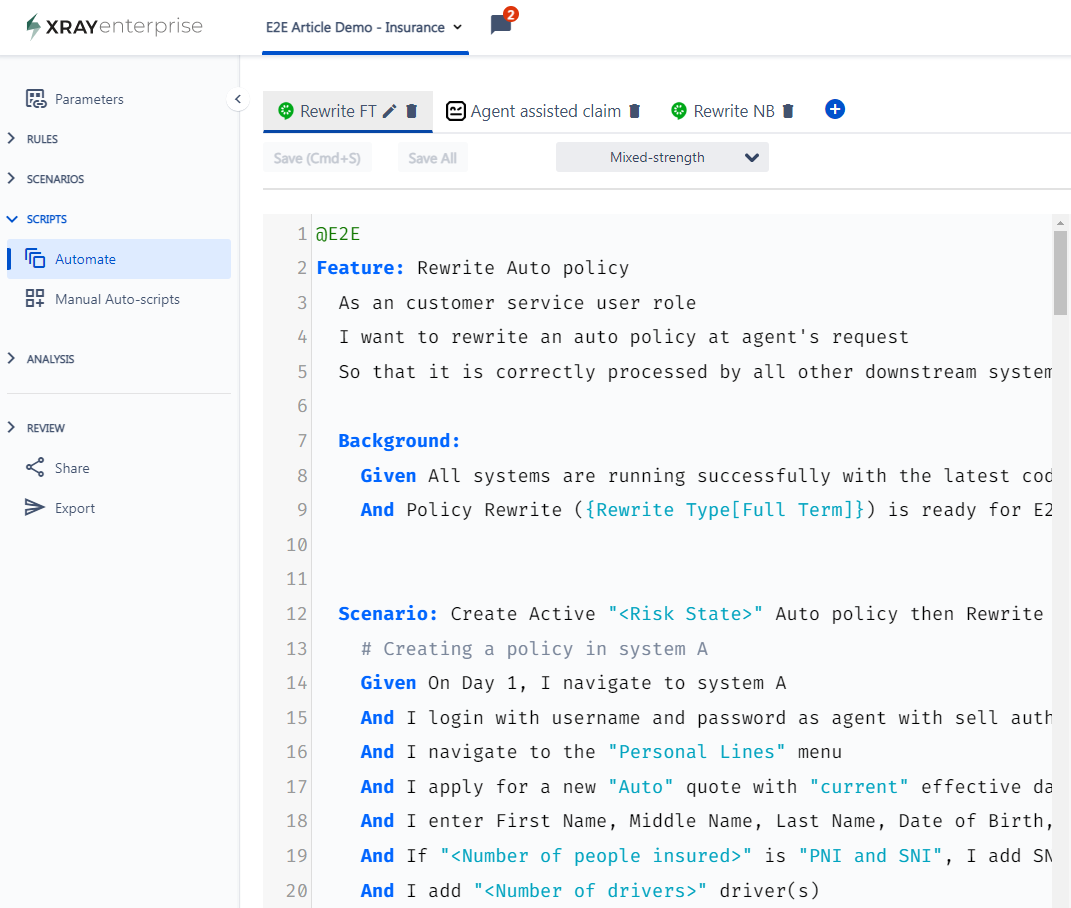Click the Background: keyword on line 7

coord(400,441)
